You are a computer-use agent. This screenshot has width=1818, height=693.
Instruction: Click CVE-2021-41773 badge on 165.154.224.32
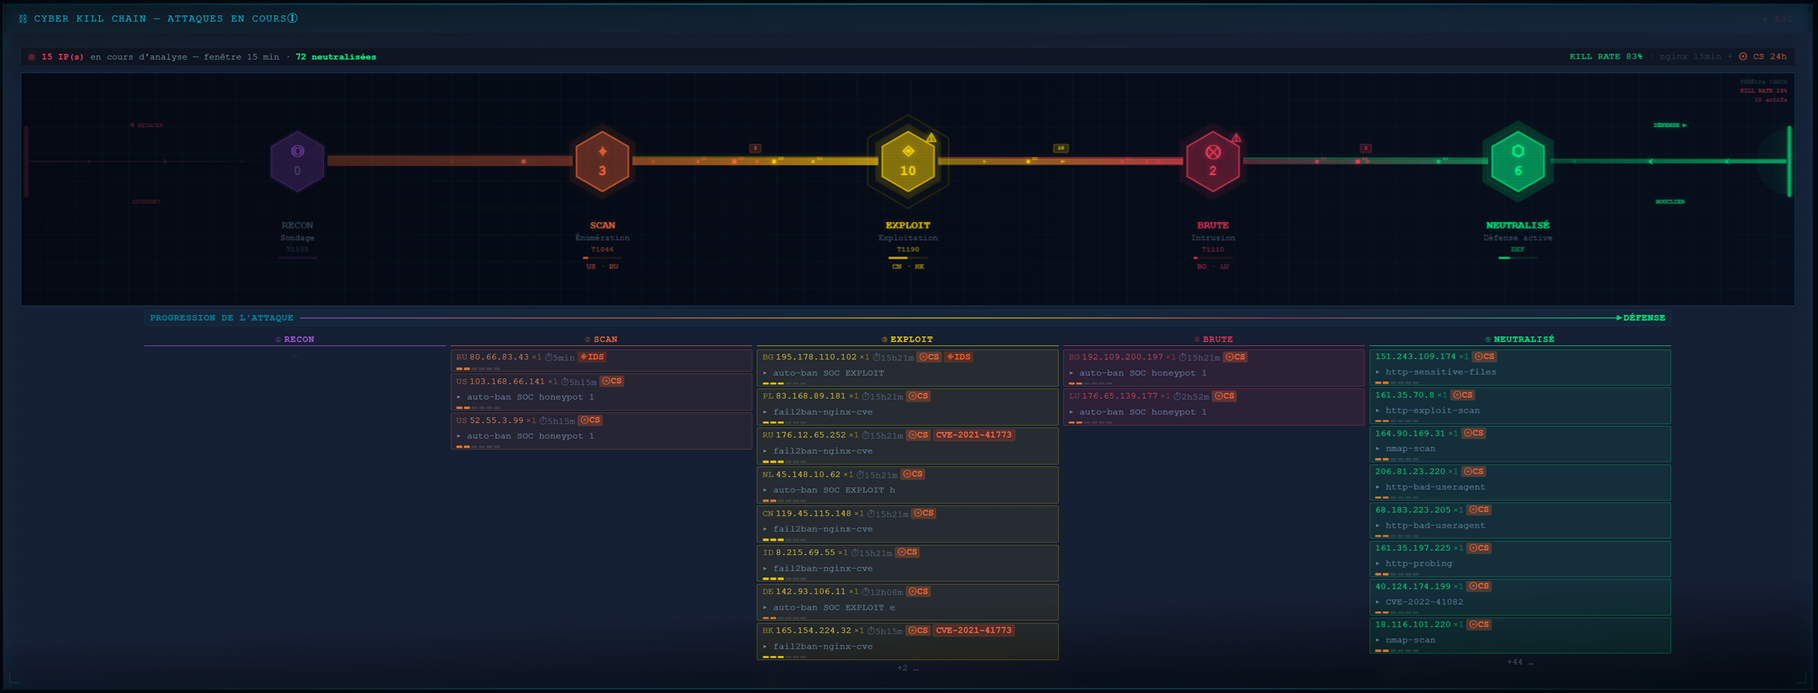click(974, 630)
